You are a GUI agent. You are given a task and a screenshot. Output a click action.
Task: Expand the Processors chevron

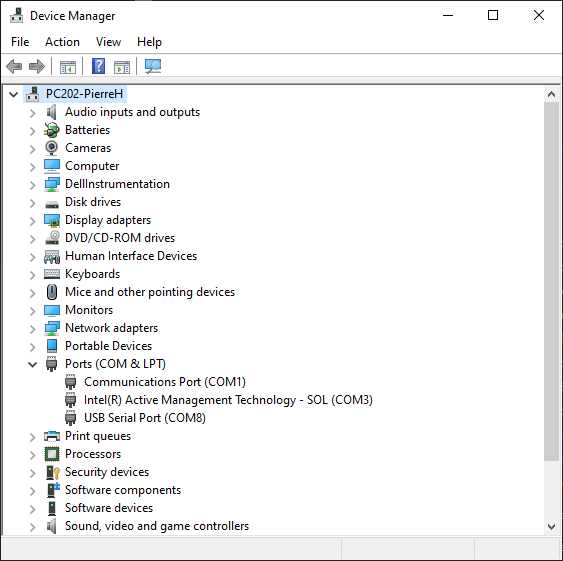[x=33, y=455]
